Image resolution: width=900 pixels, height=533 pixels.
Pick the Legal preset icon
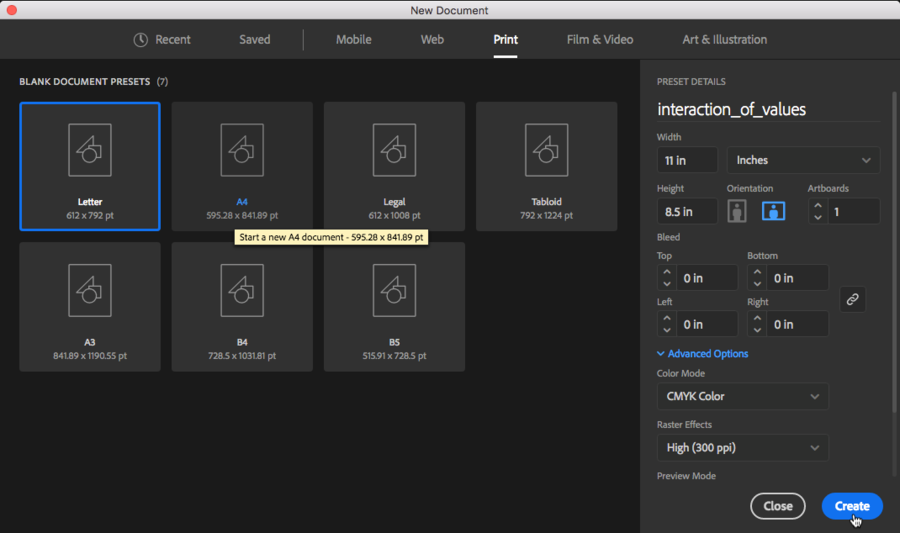(x=394, y=150)
